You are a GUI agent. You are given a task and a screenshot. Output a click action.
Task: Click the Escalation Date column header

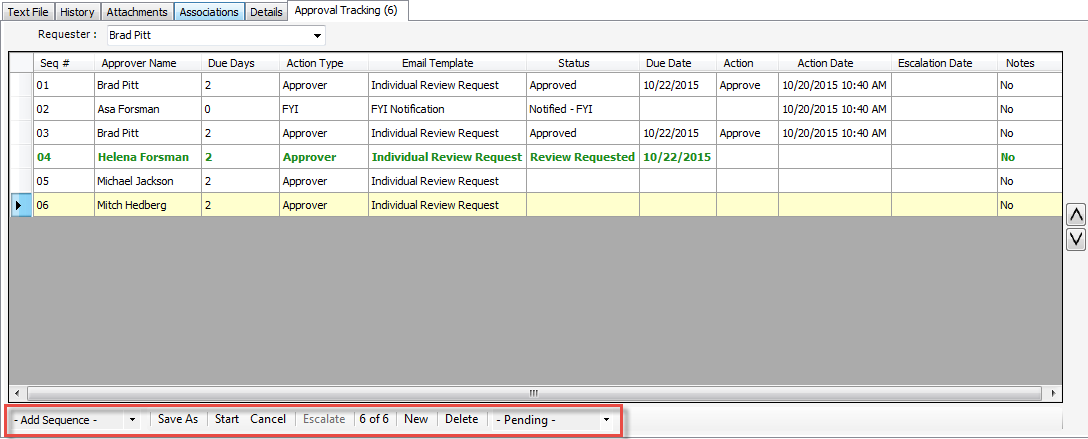coord(944,63)
